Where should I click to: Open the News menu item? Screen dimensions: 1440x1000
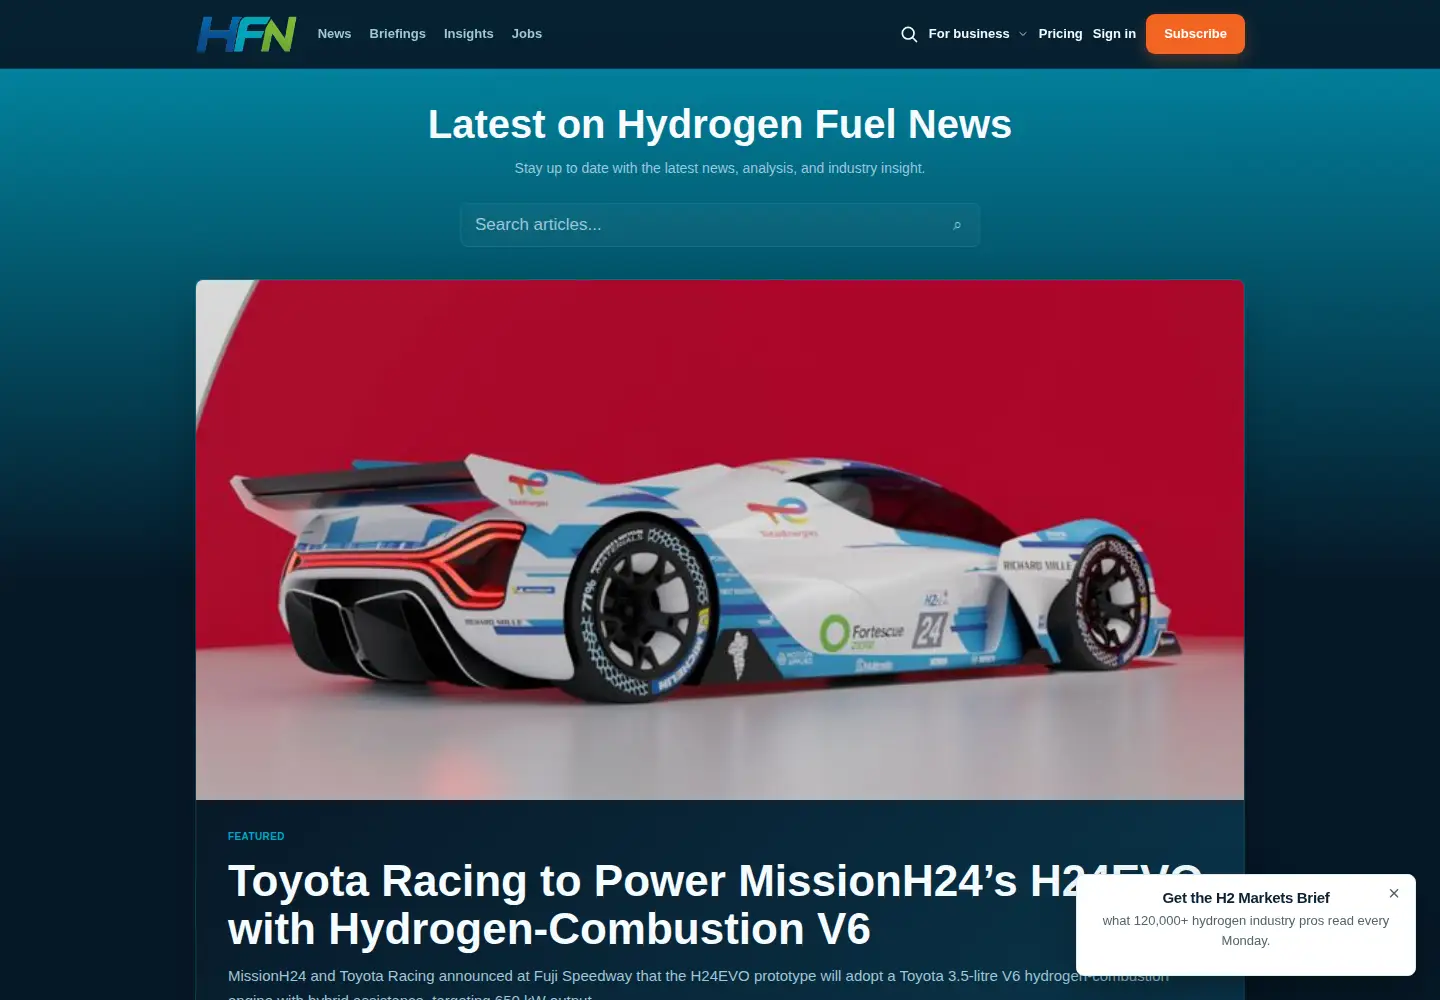click(x=334, y=34)
